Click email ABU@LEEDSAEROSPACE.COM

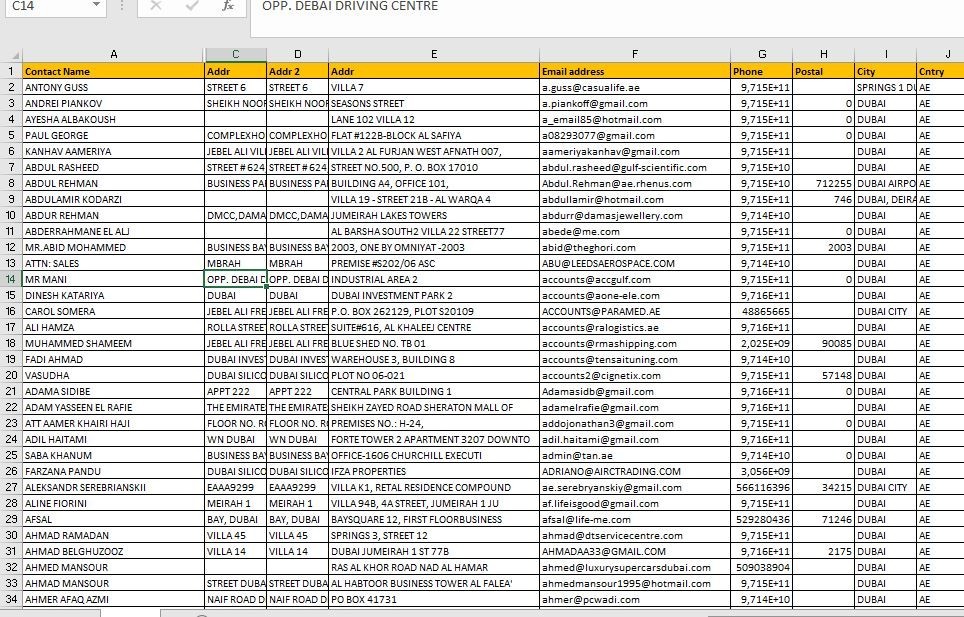pos(635,263)
